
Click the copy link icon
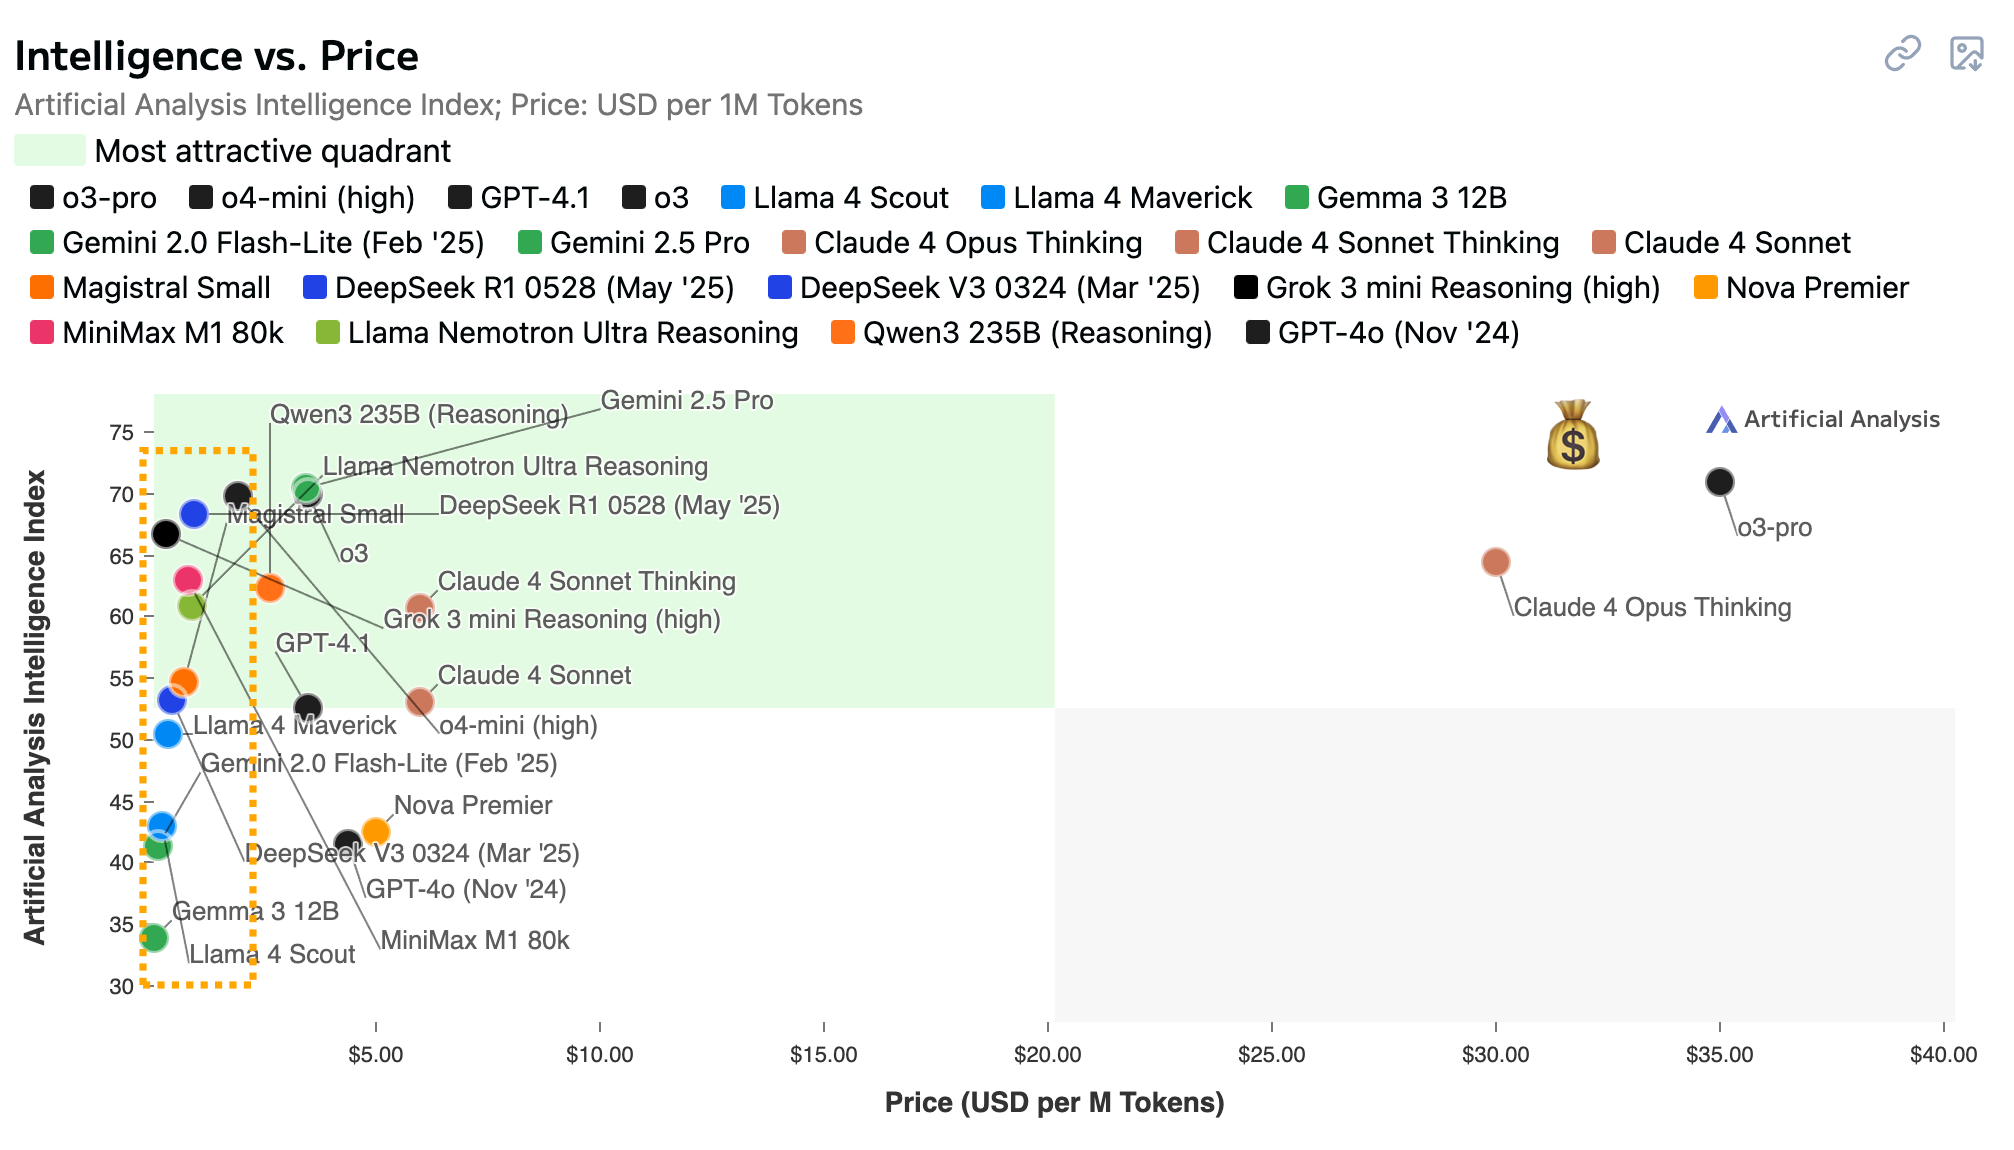pos(1902,54)
